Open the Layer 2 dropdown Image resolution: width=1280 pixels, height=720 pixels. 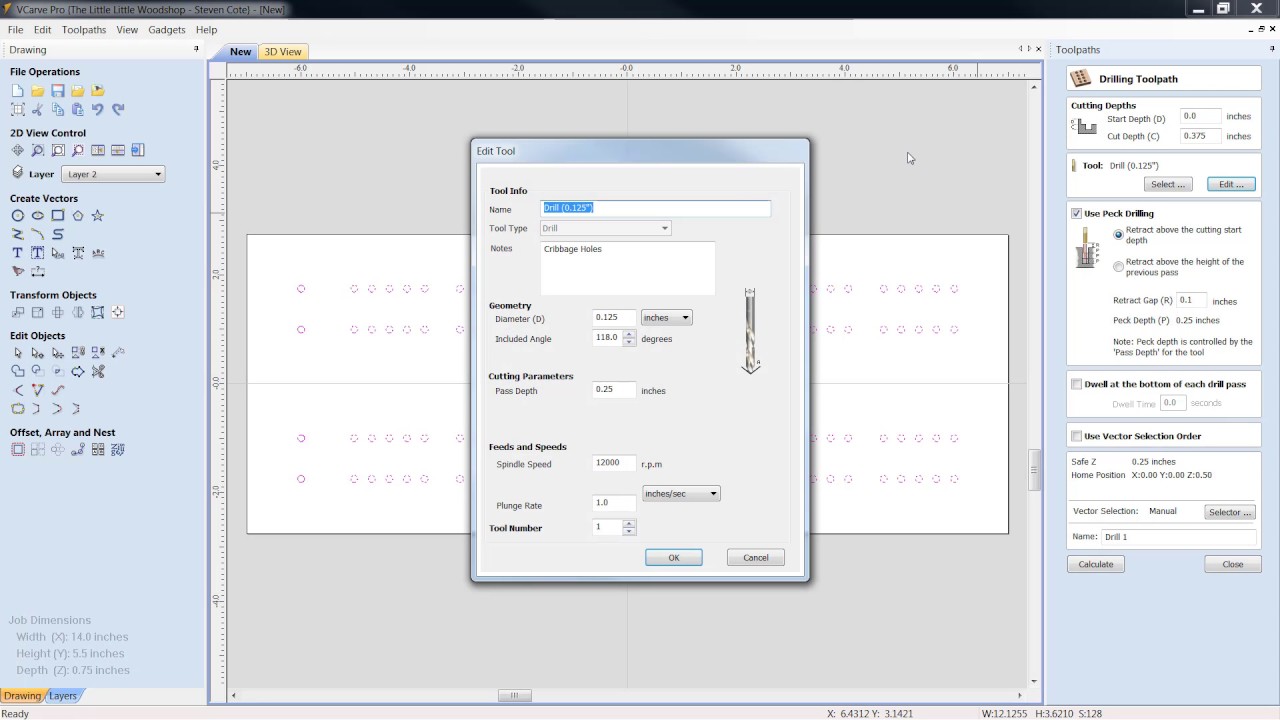[x=112, y=174]
